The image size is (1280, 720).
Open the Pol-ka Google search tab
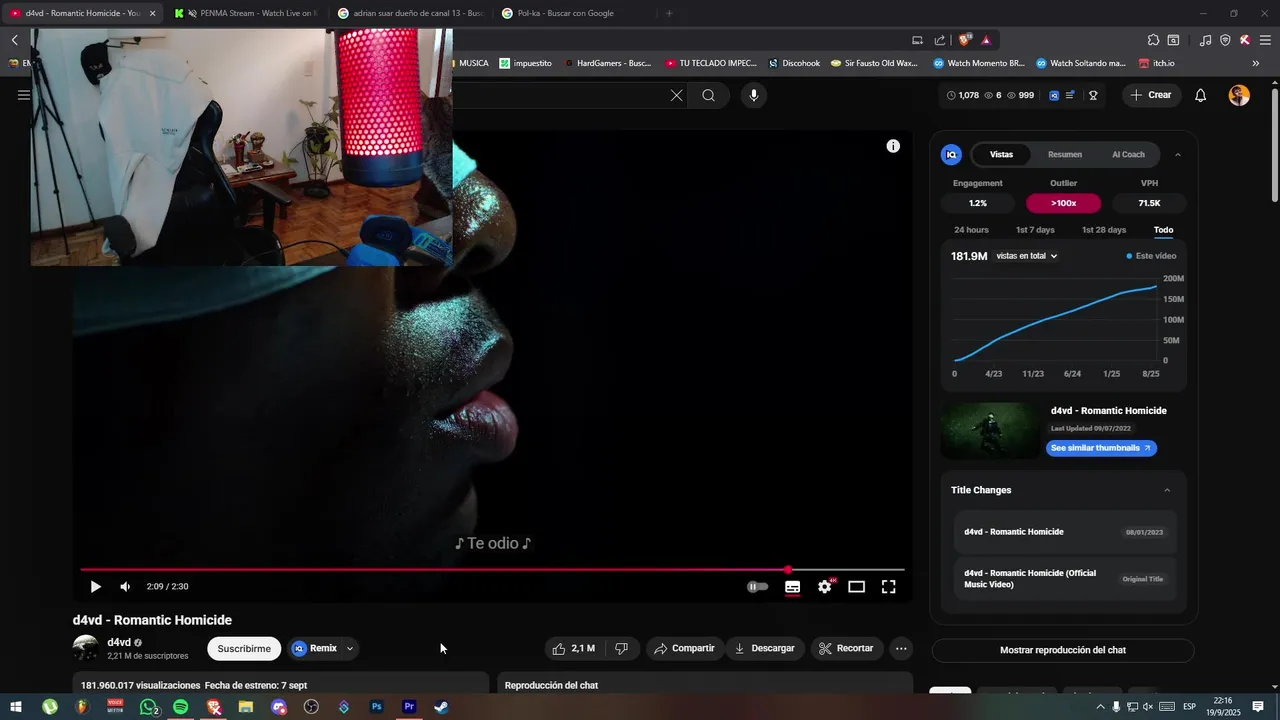click(x=573, y=13)
